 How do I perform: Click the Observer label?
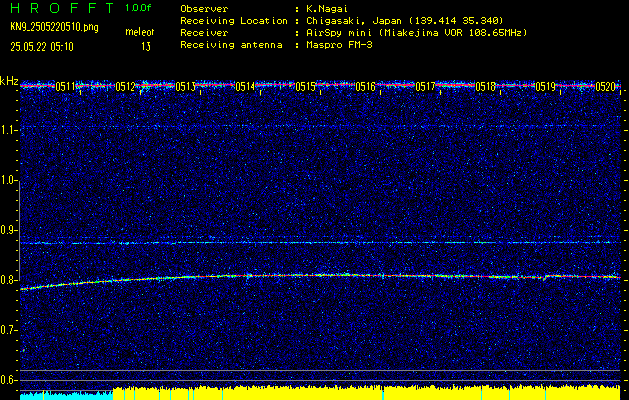[x=204, y=8]
